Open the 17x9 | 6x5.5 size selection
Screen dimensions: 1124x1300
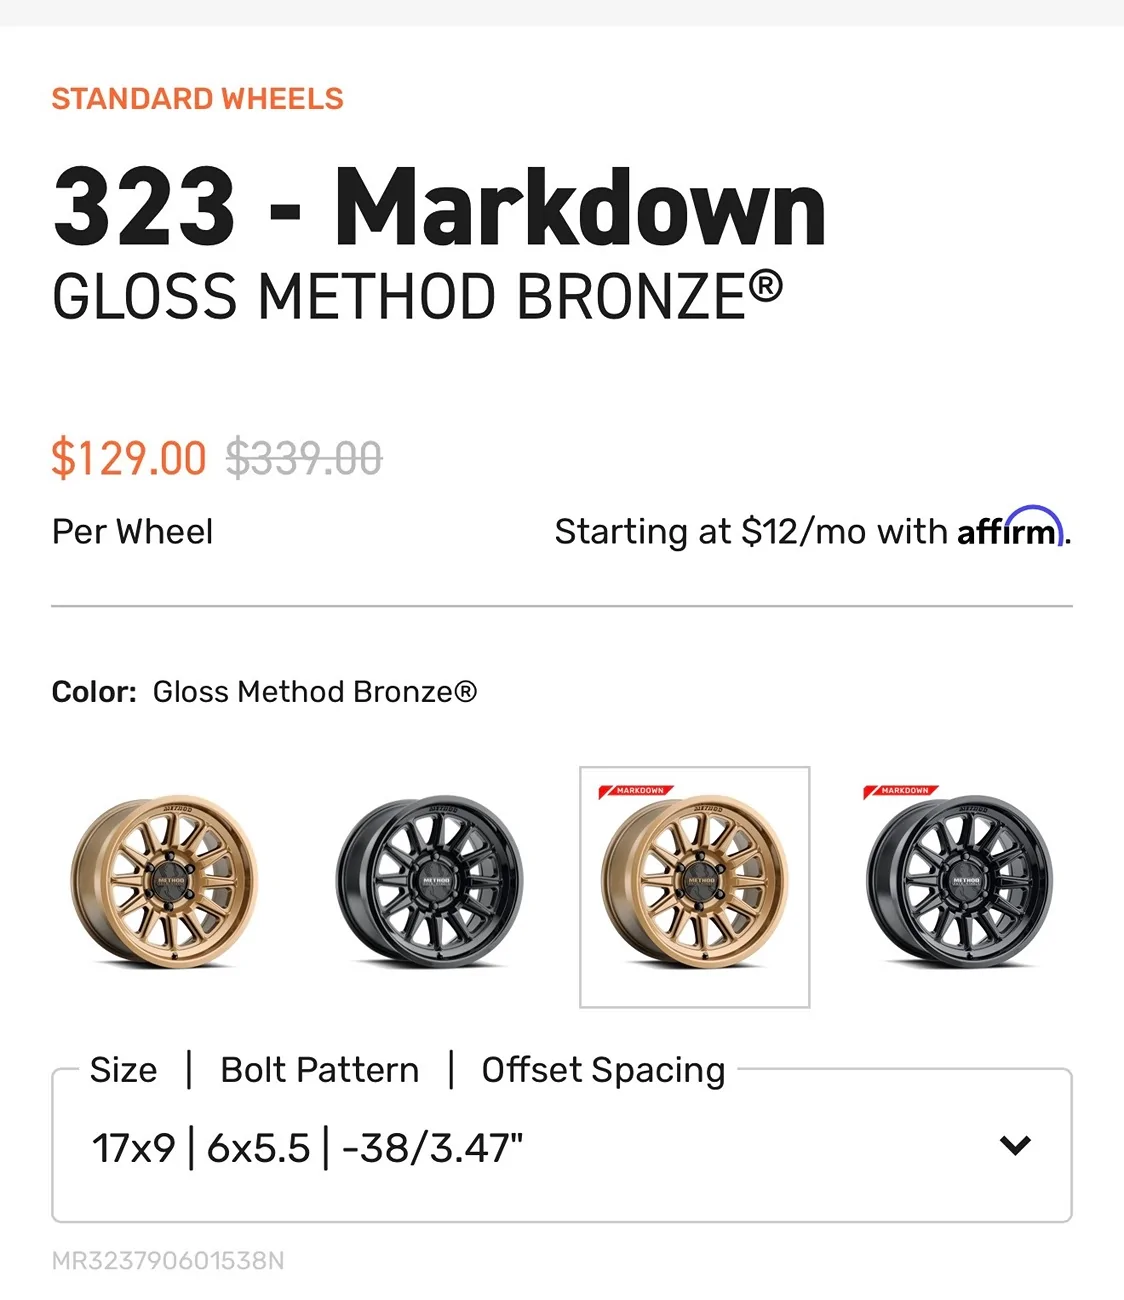pos(306,1148)
